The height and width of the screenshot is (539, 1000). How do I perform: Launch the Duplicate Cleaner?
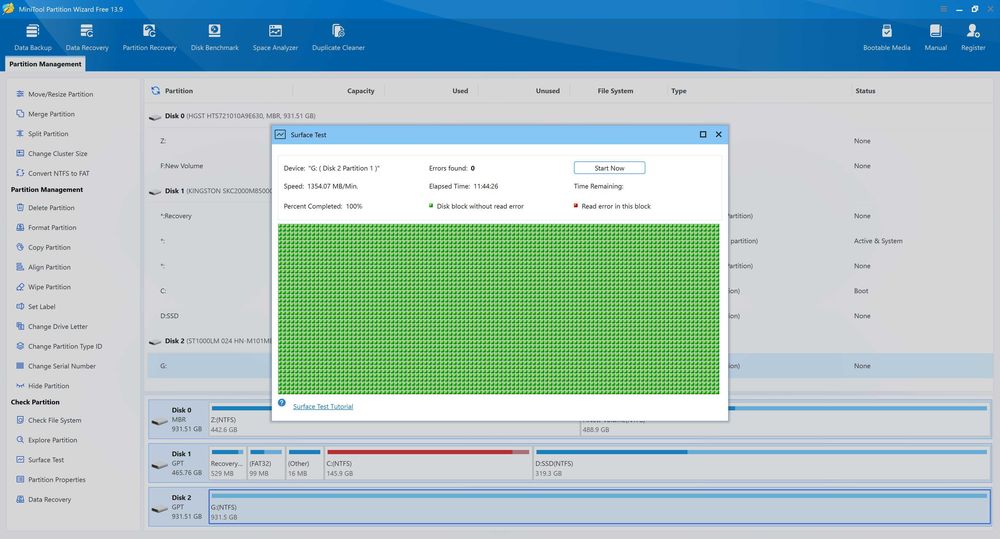tap(338, 38)
